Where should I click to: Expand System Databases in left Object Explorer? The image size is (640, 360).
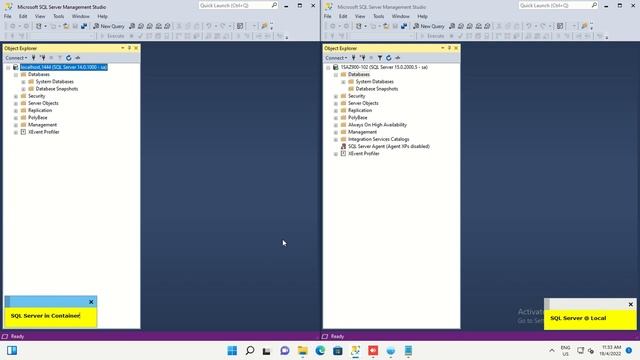tap(23, 82)
